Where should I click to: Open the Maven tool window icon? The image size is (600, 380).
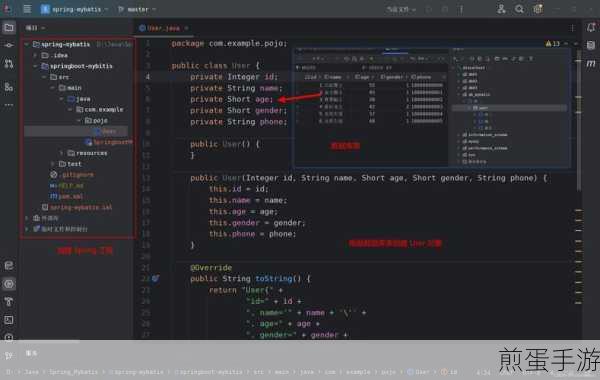(x=591, y=63)
